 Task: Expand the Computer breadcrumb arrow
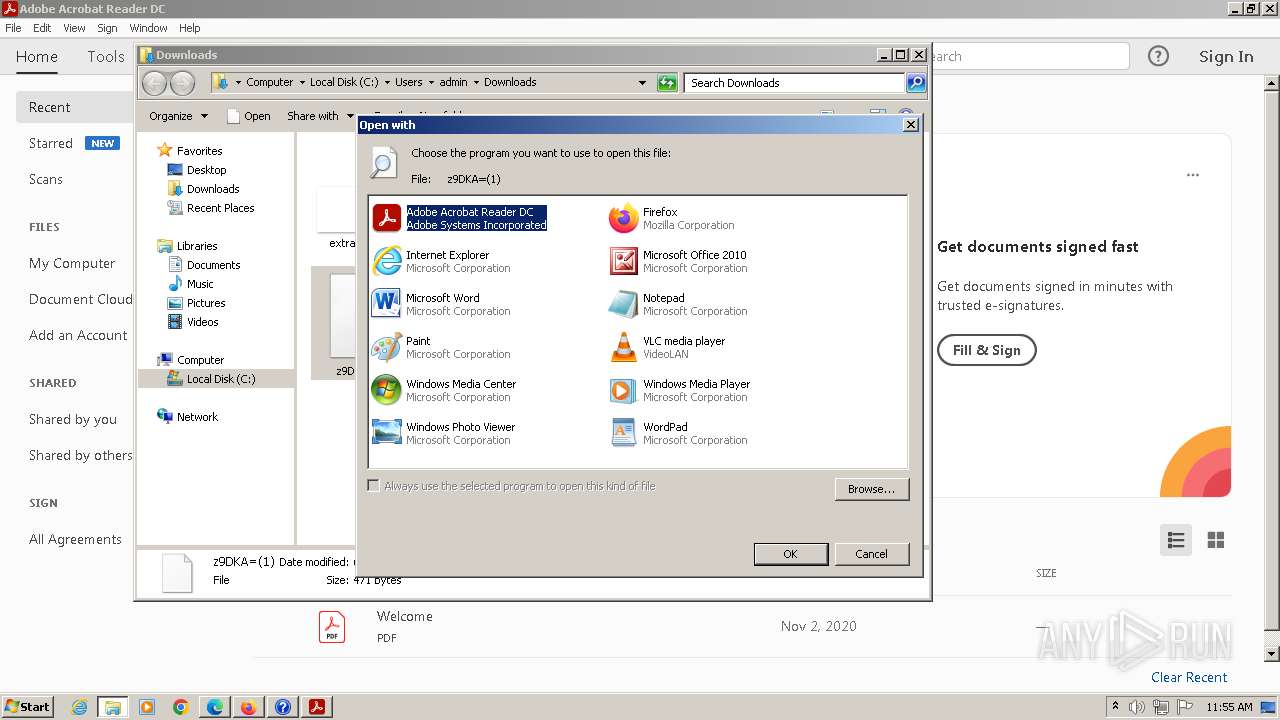point(301,83)
